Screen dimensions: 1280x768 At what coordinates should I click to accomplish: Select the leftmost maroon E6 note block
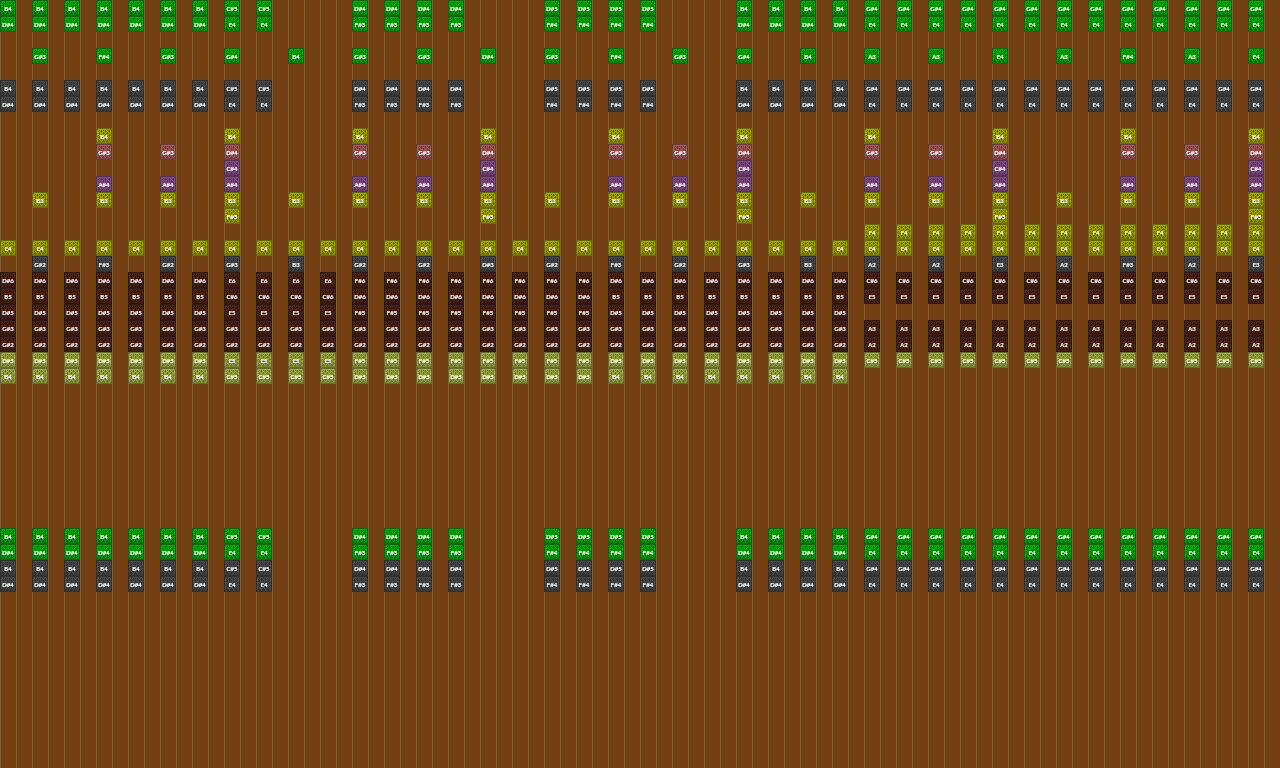click(x=232, y=281)
